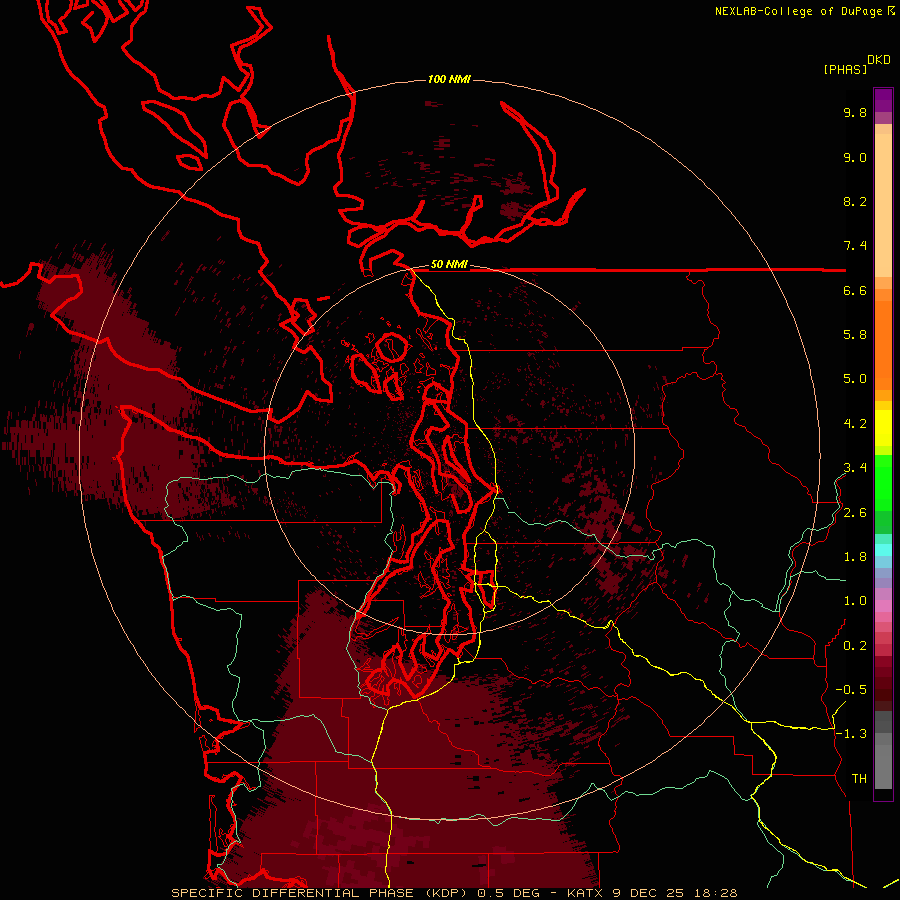Click the [PHAS] label above the color scale
900x900 pixels.
click(x=845, y=69)
